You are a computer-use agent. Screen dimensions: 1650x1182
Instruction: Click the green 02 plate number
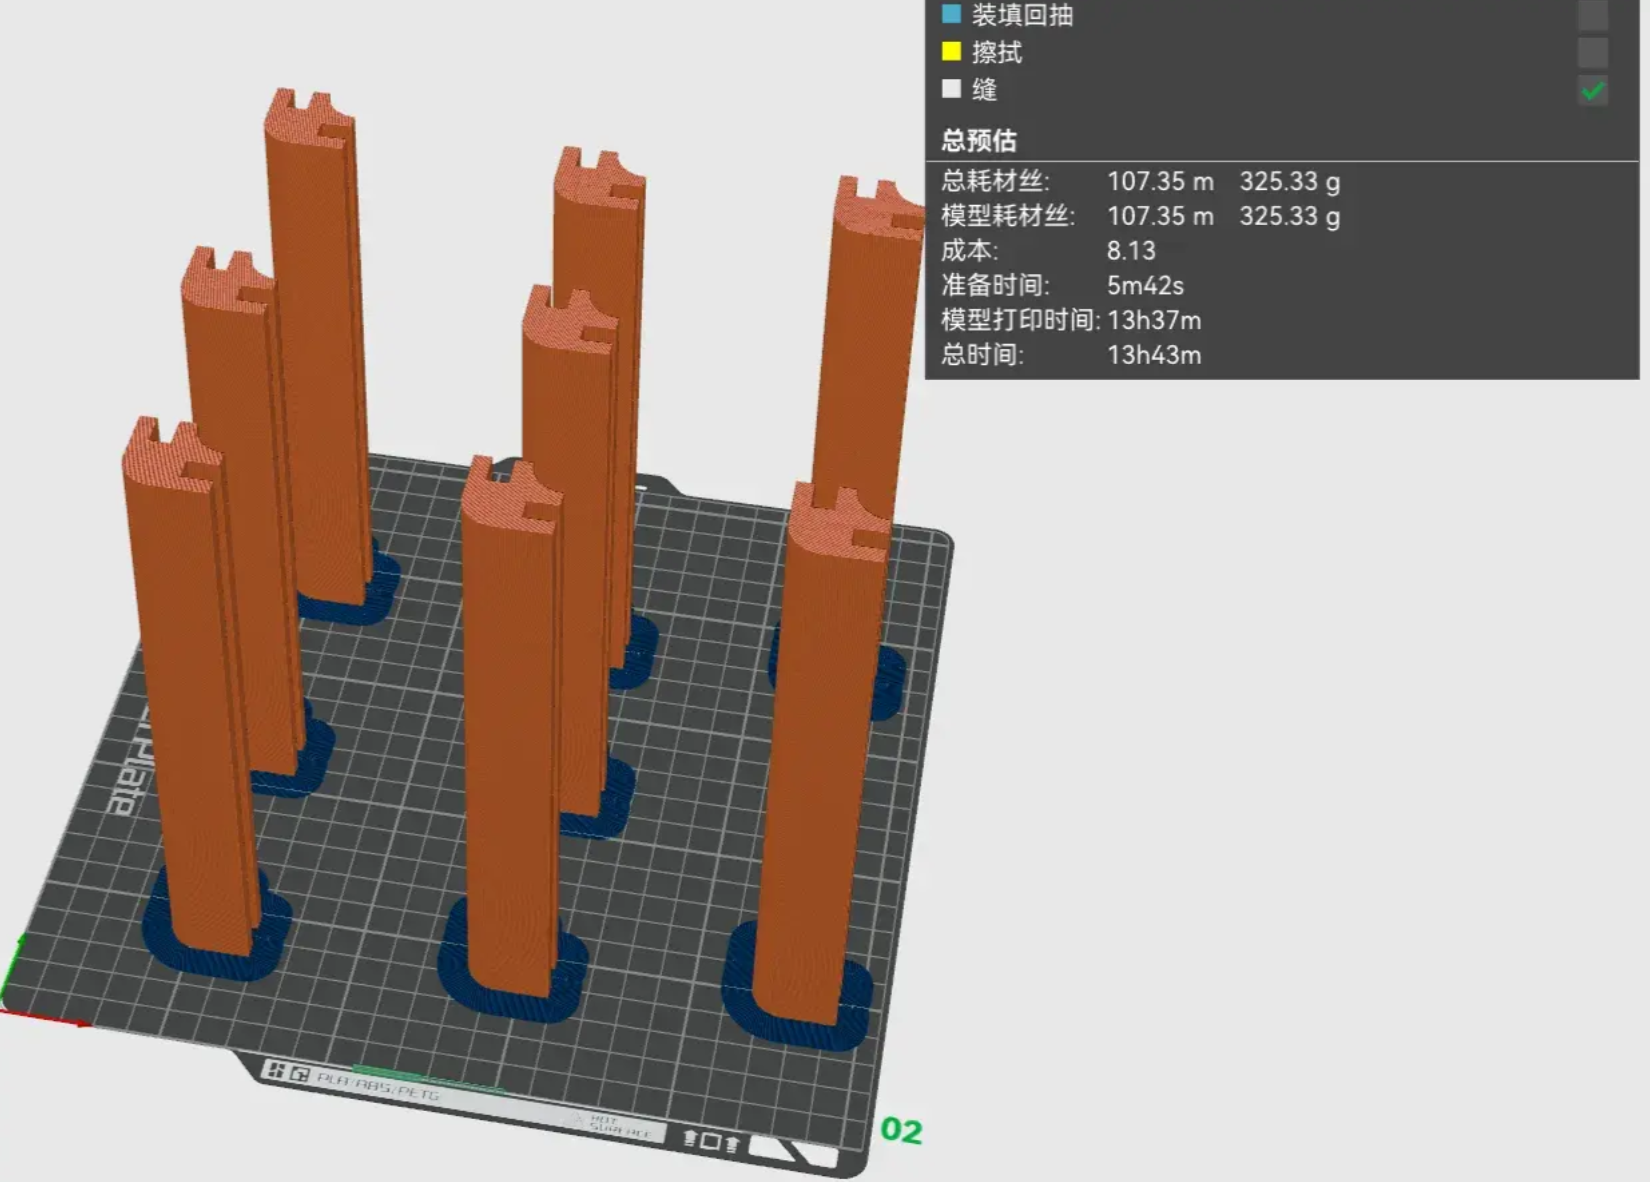point(901,1130)
